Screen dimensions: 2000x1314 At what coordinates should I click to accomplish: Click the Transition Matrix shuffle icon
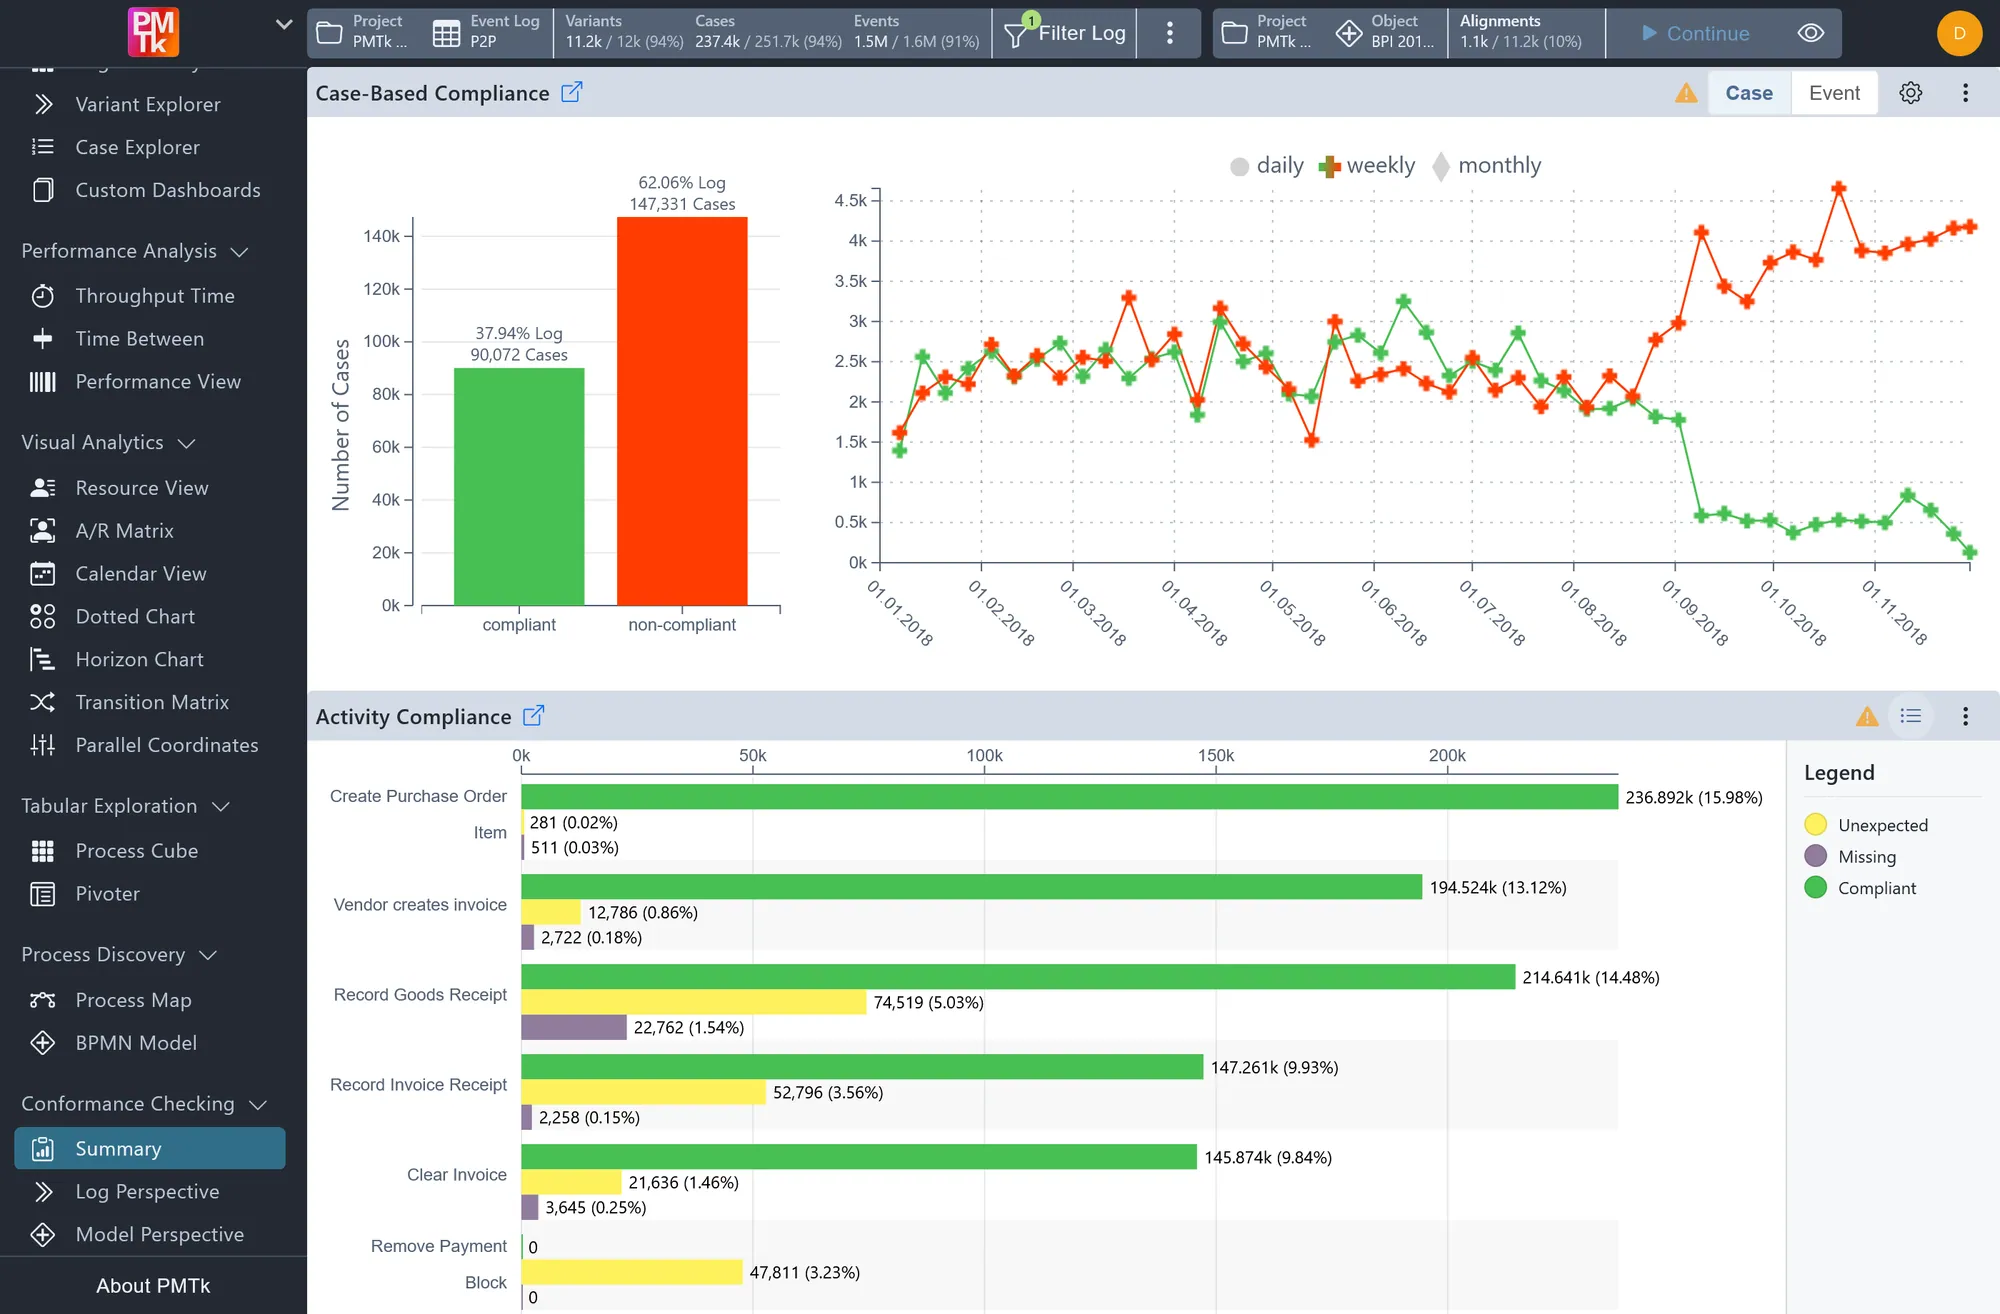43,702
